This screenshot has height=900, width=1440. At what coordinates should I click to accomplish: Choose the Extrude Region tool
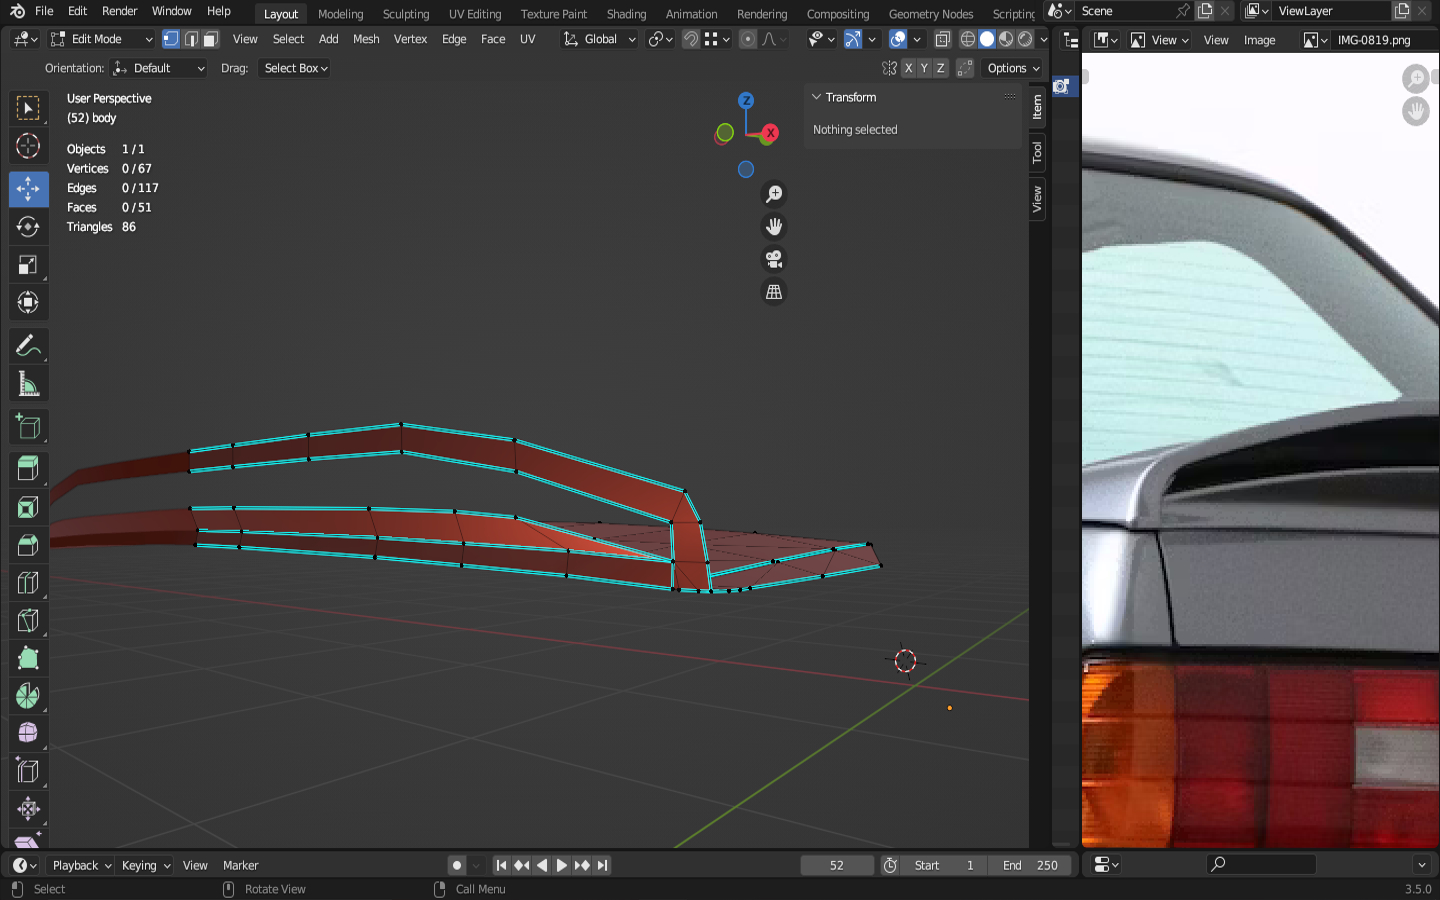(x=28, y=468)
